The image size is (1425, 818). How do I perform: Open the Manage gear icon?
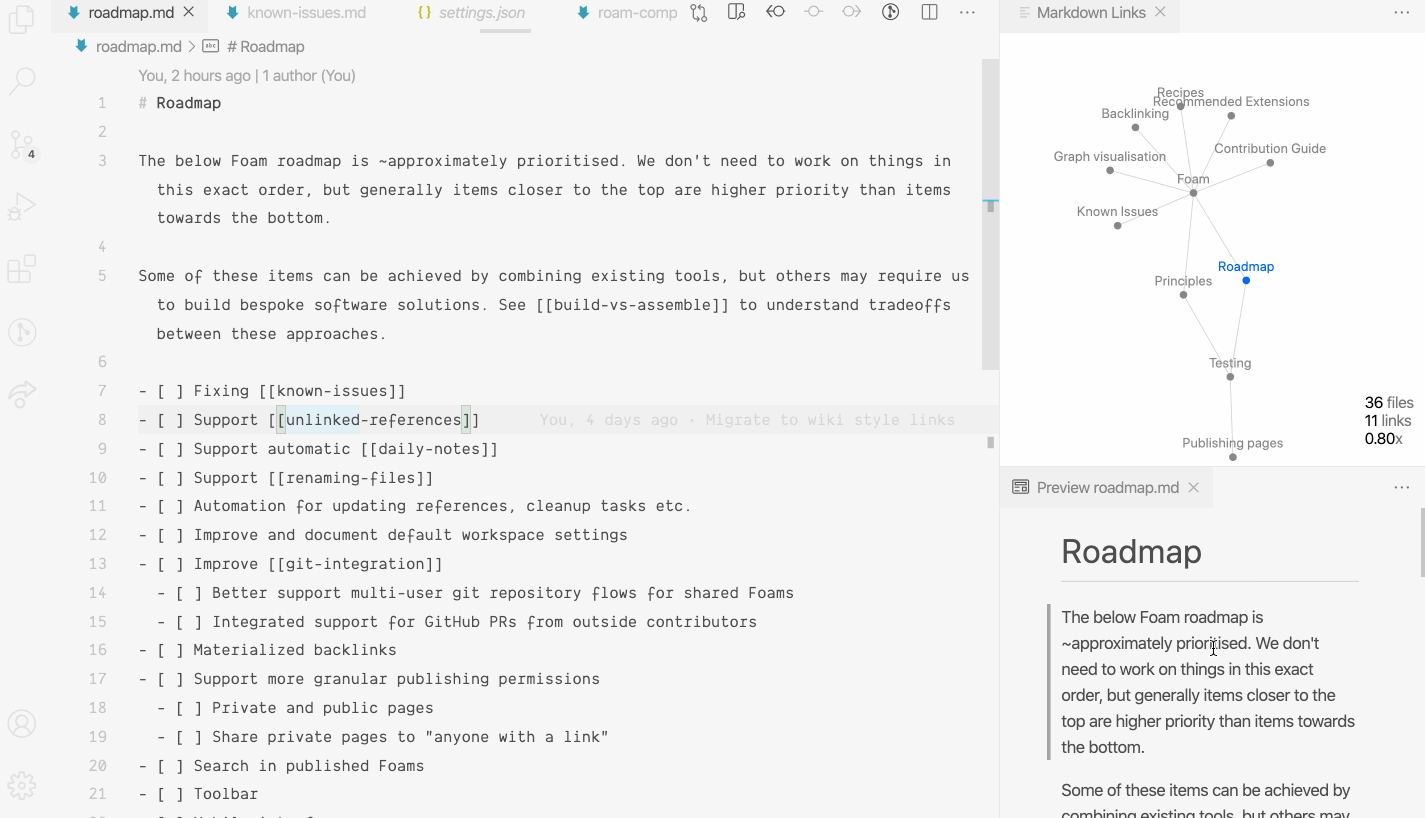coord(22,786)
